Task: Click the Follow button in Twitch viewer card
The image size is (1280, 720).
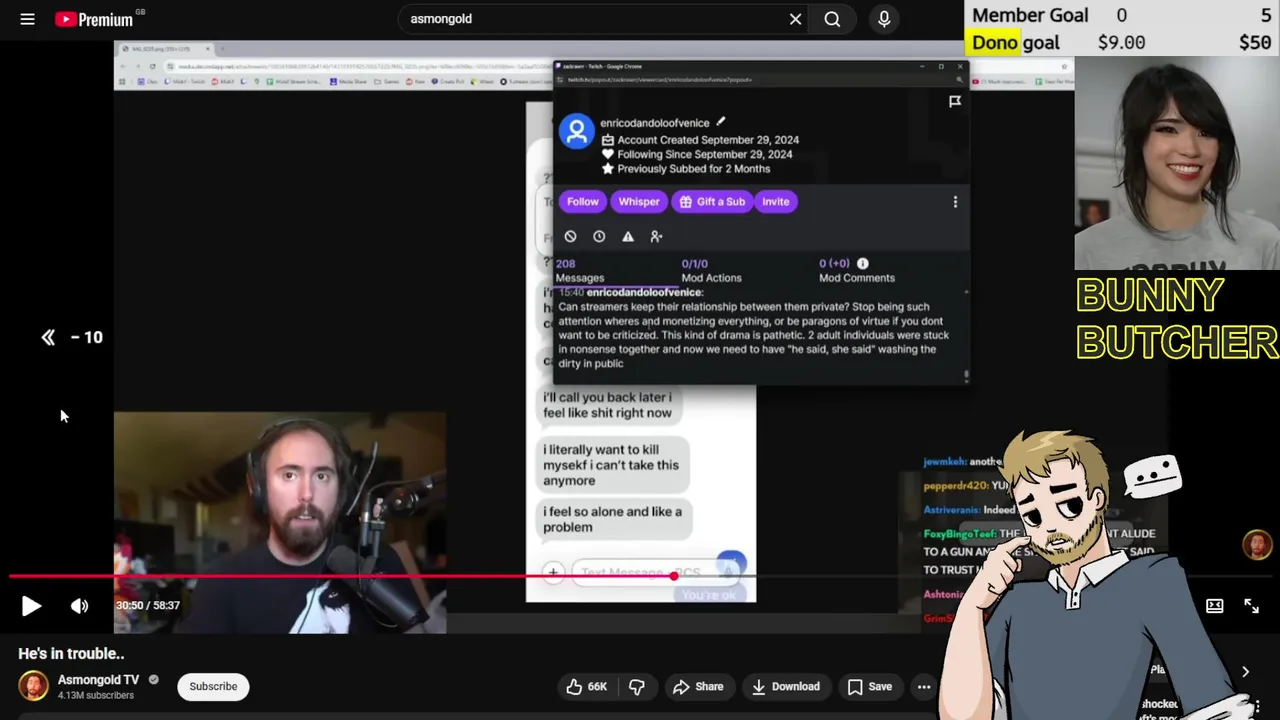Action: point(583,201)
